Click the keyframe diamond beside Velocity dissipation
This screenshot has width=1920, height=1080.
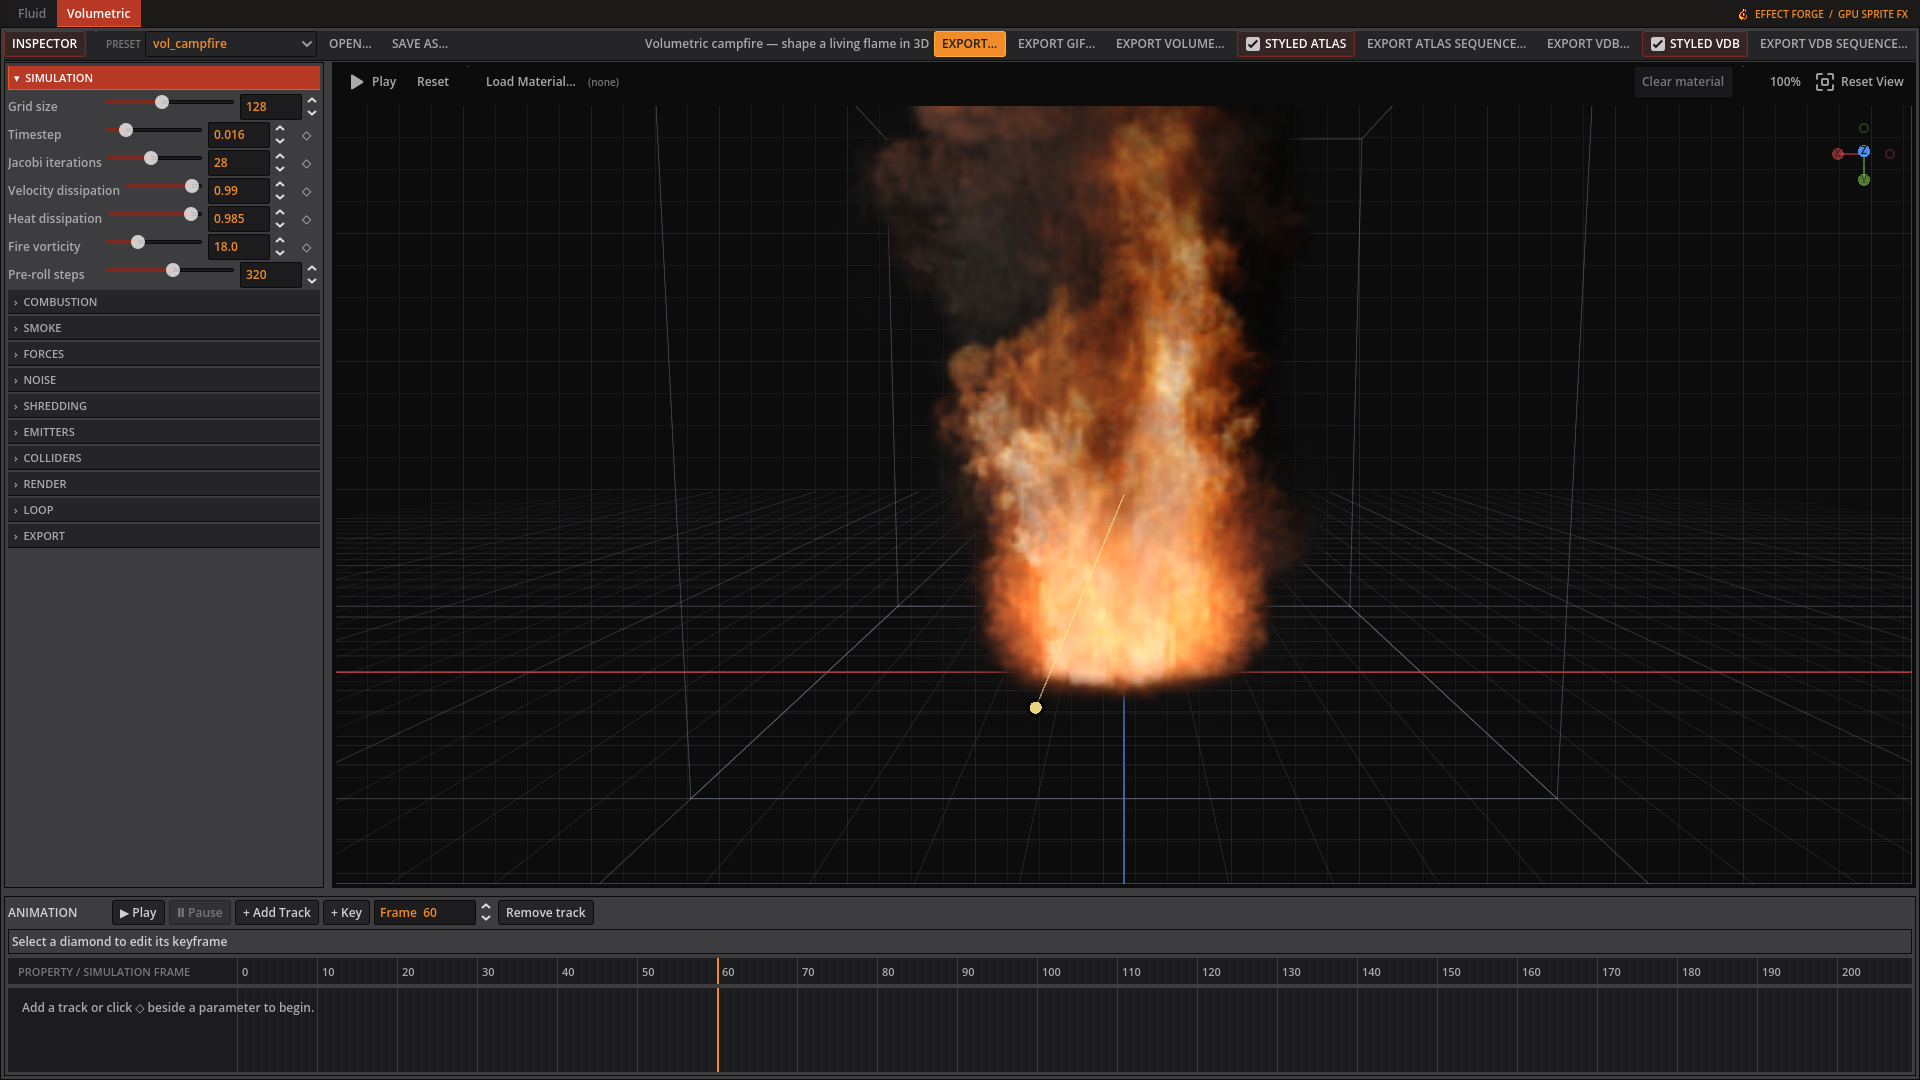coord(307,191)
